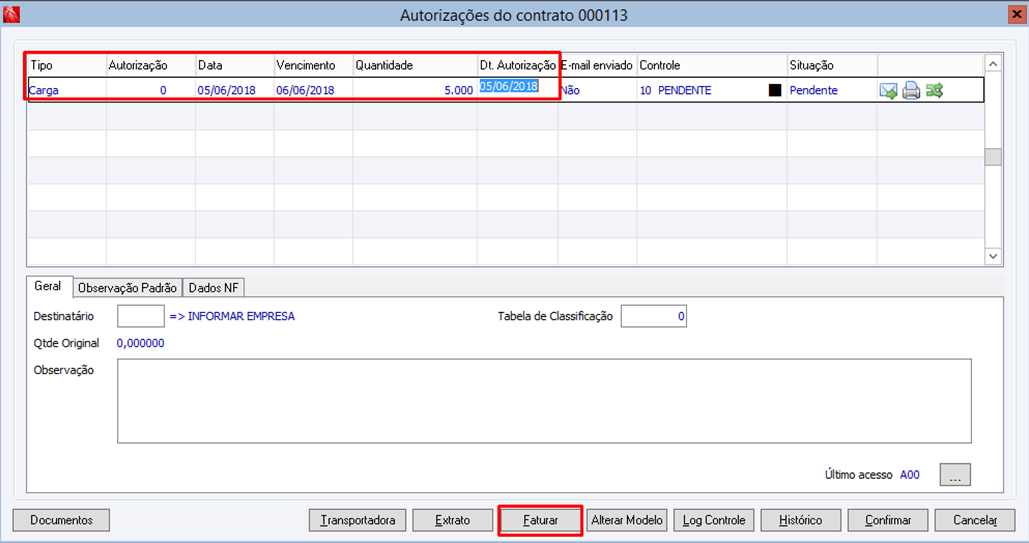Screen dimensions: 1029x543
Task: Select the Geral tab
Action: tap(48, 286)
